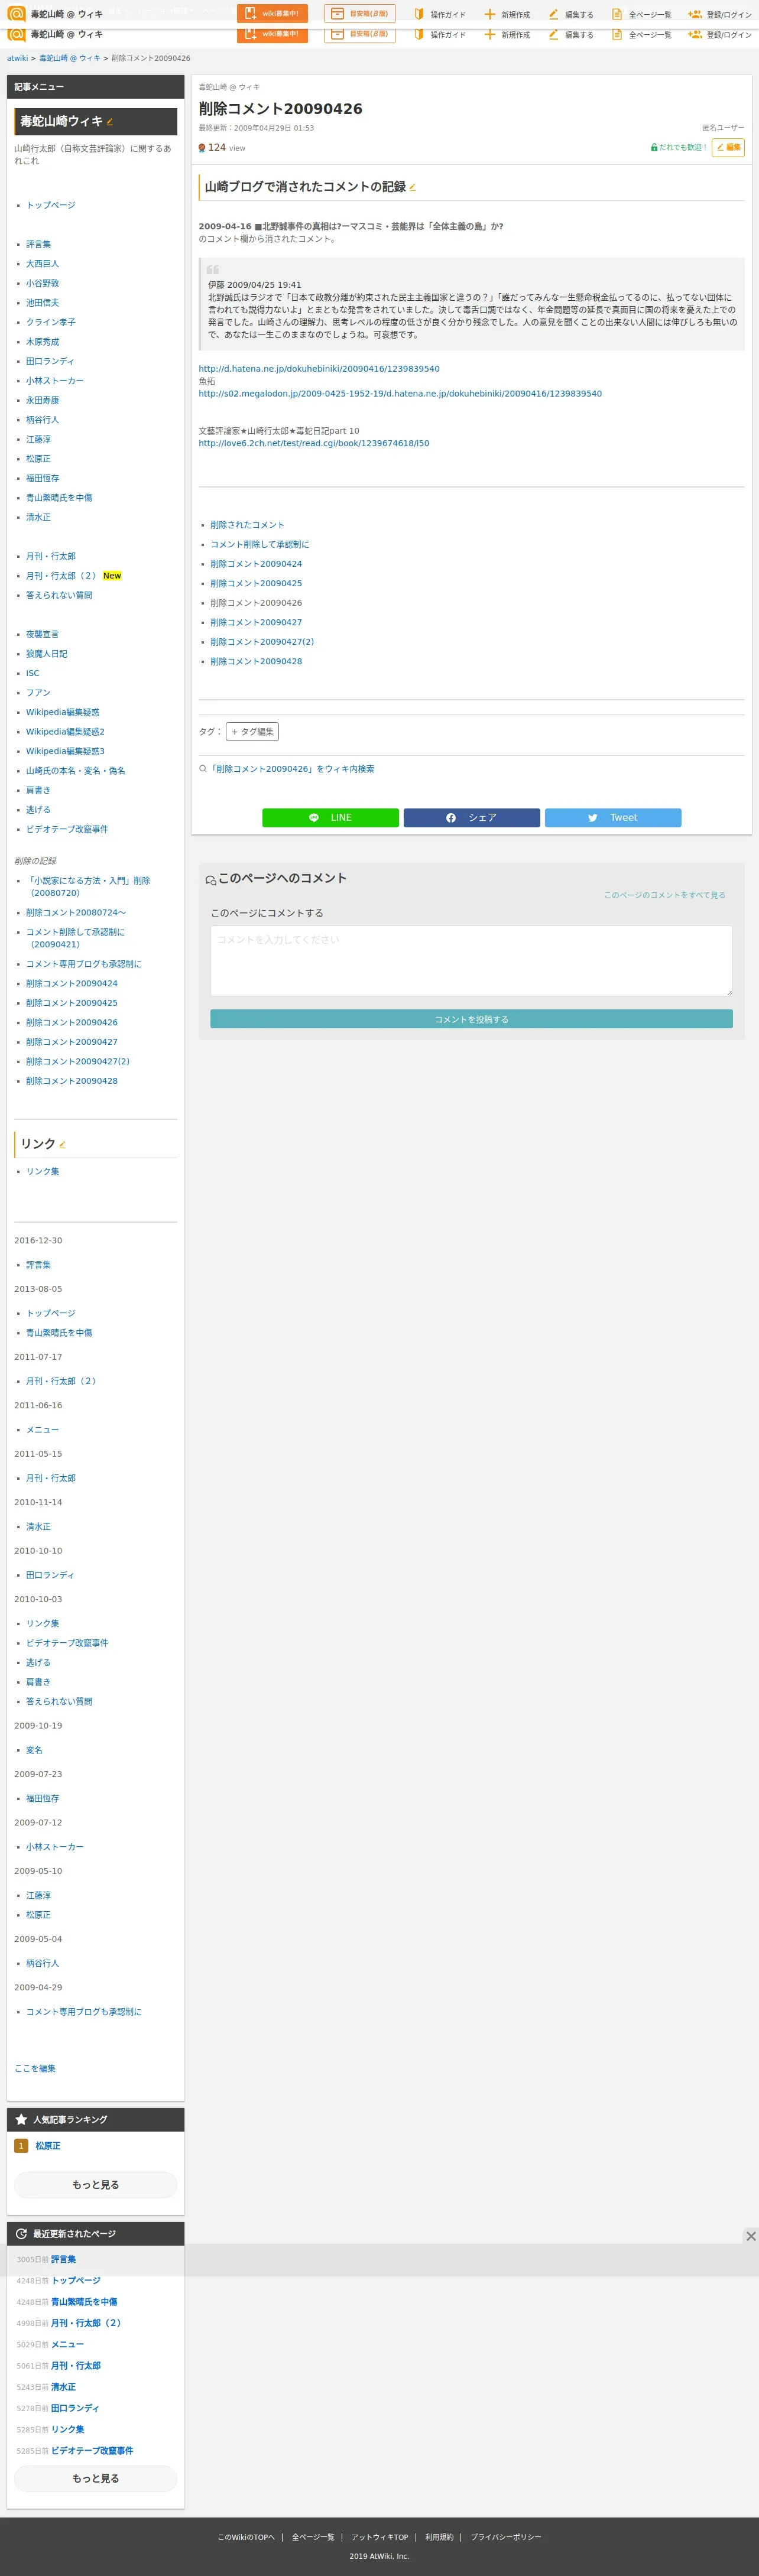Image resolution: width=759 pixels, height=2576 pixels.
Task: Click the pencil icon beside 毒蛇山崎ウィキ sidebar title
Action: click(110, 123)
